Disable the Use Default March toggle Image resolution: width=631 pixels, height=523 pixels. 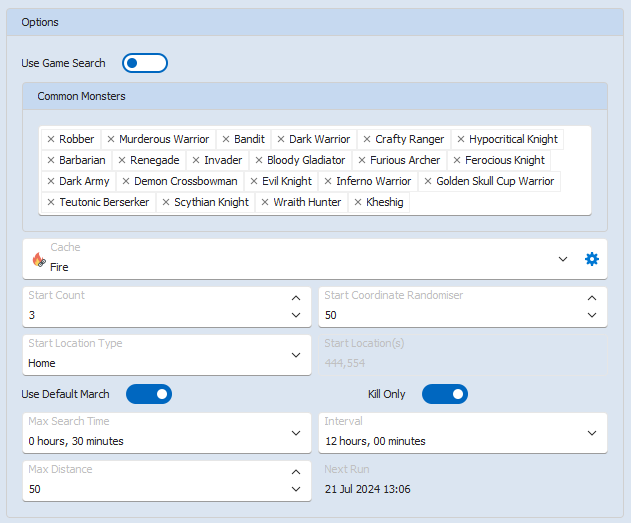click(149, 394)
